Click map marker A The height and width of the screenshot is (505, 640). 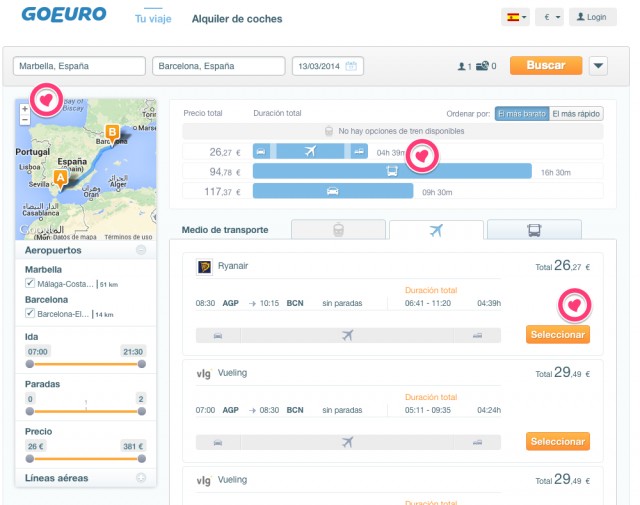click(60, 180)
